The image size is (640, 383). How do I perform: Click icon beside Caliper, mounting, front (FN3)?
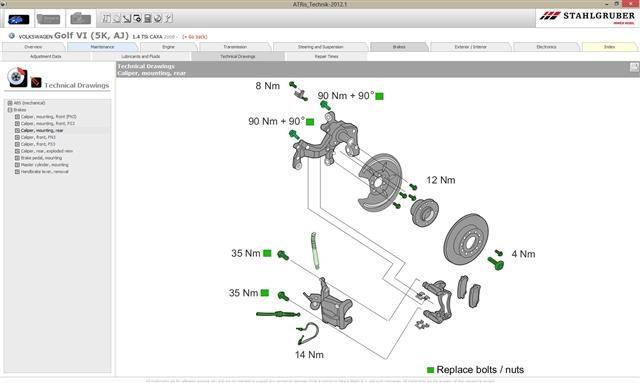[x=17, y=117]
